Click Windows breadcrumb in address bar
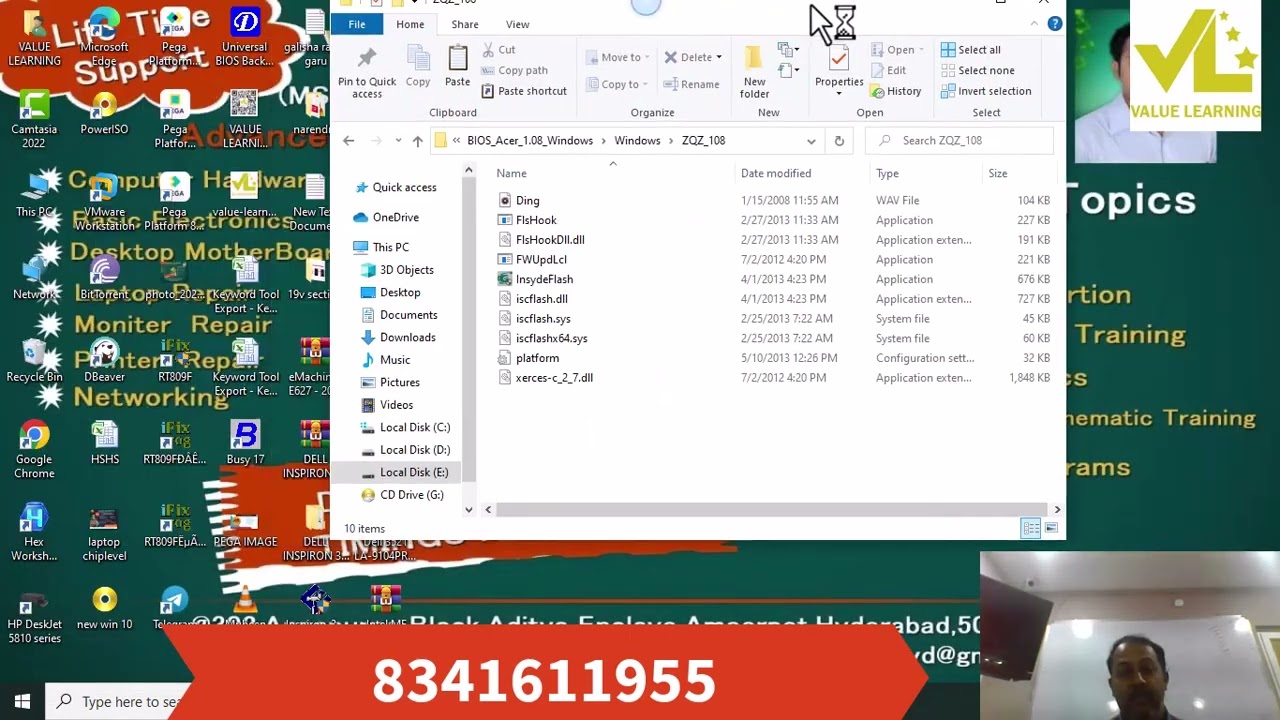This screenshot has height=720, width=1280. pos(637,141)
